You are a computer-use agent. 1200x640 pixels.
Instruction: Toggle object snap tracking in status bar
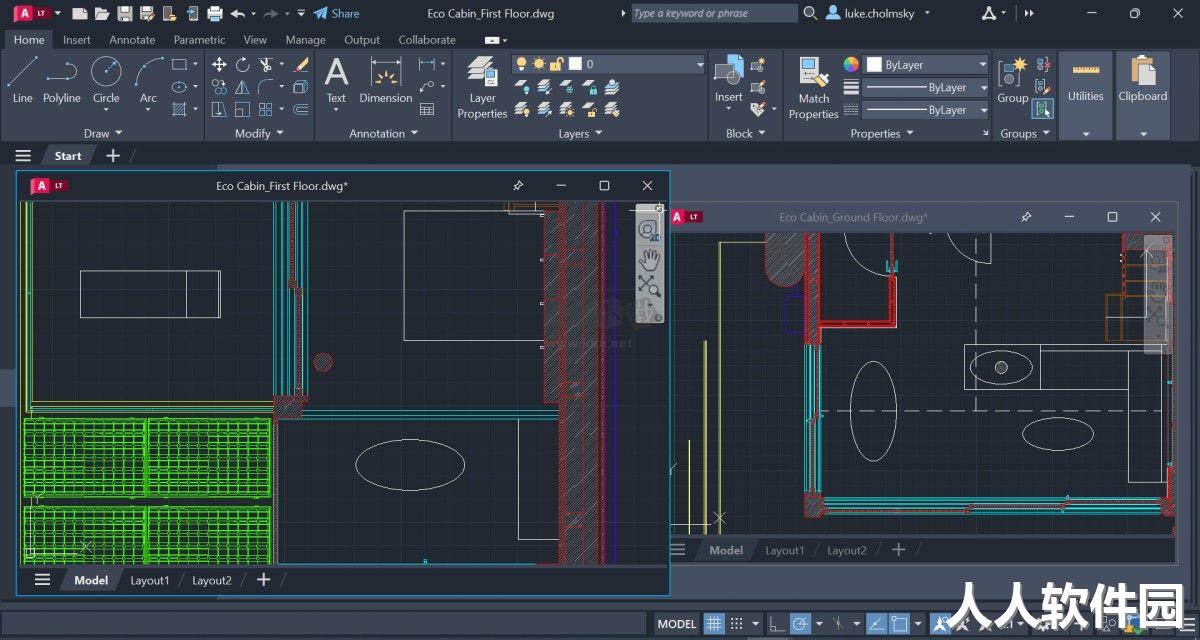click(876, 624)
